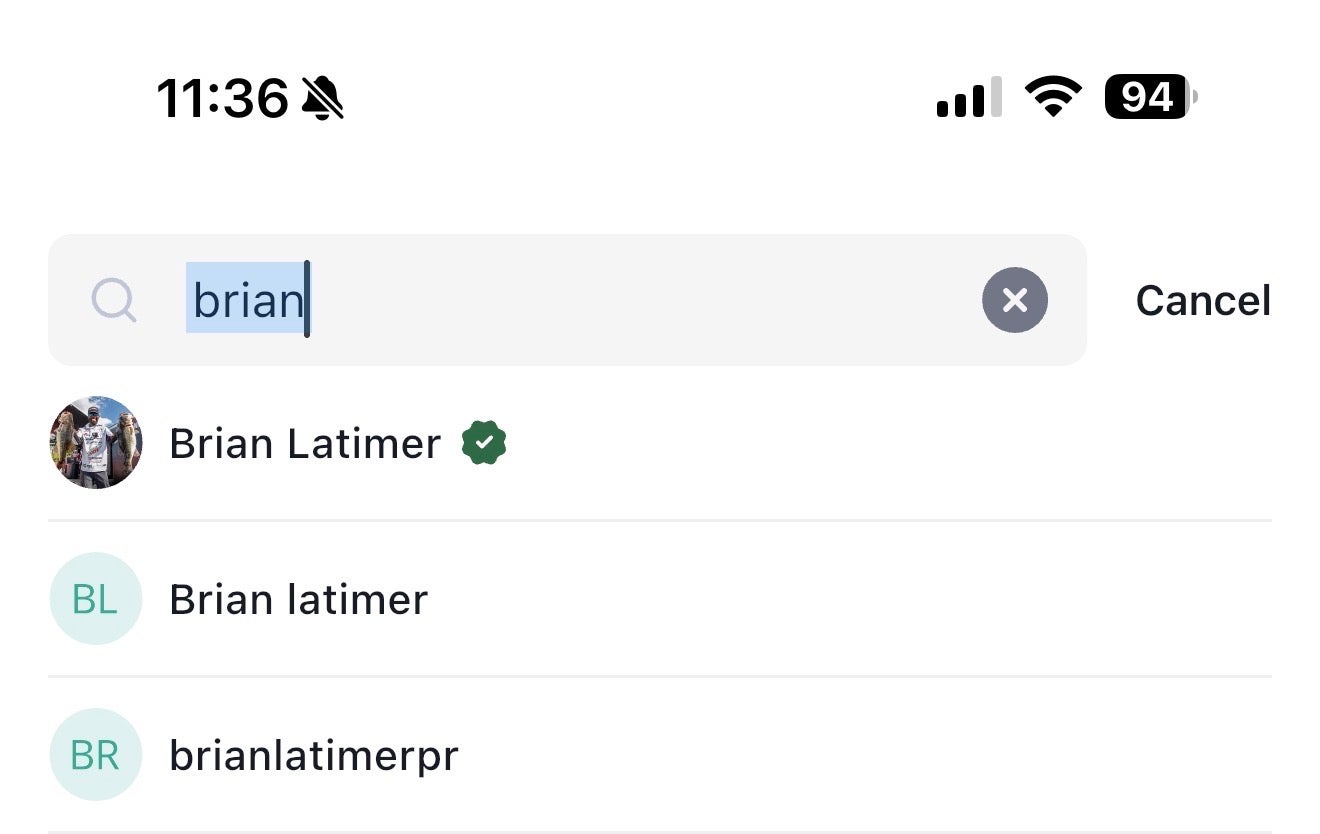Clear the search text with the X button

(1014, 300)
